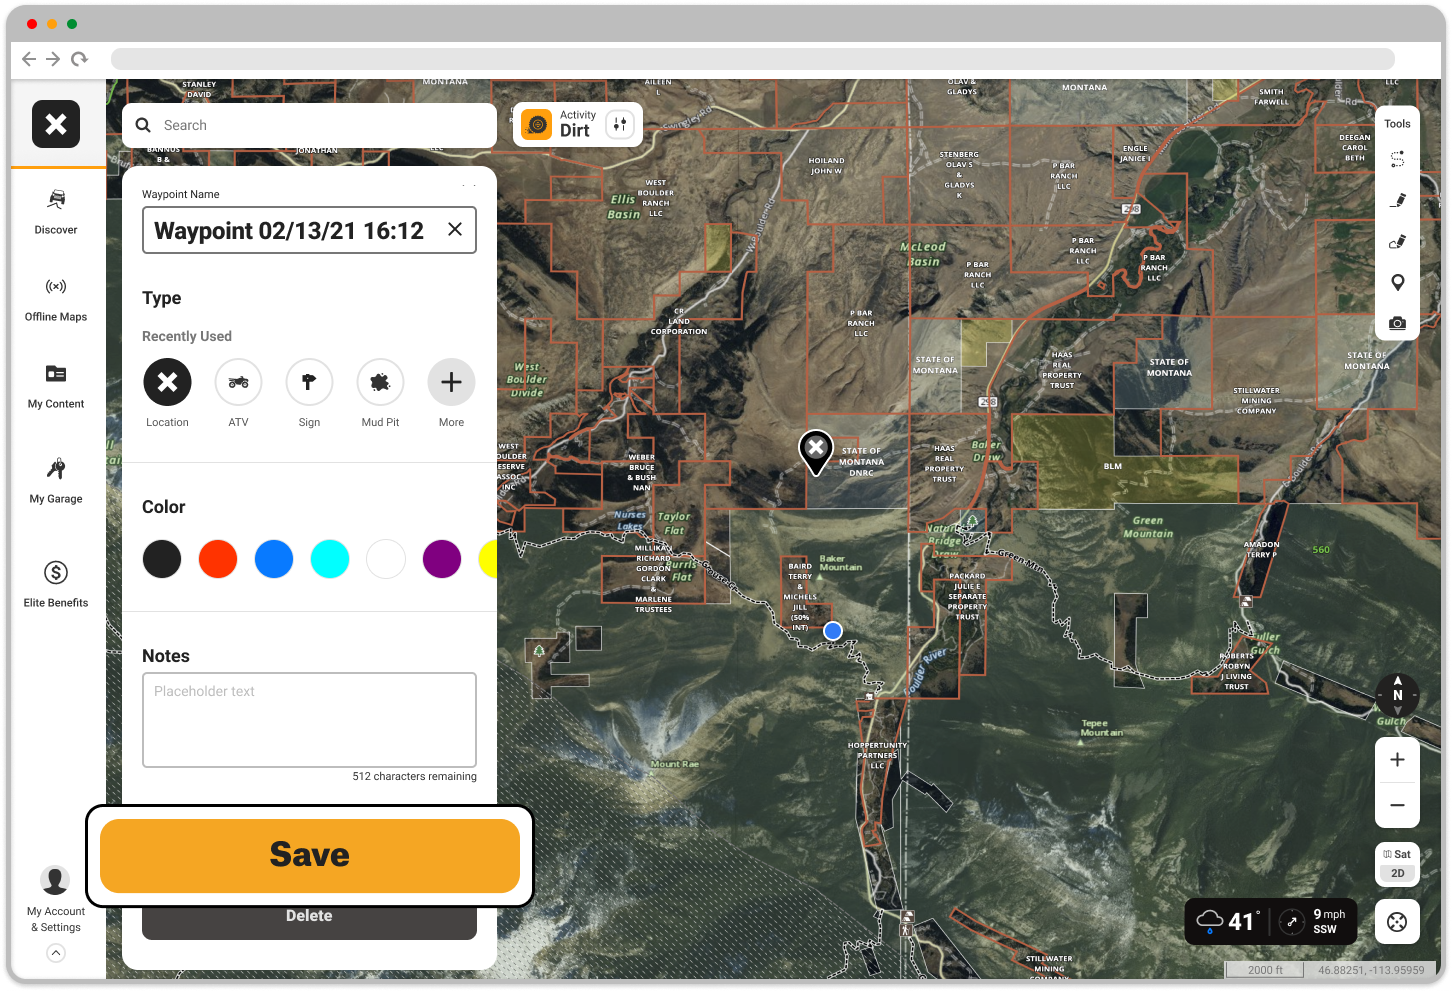Click the map coordinates readout
Image resolution: width=1452 pixels, height=991 pixels.
(1370, 970)
